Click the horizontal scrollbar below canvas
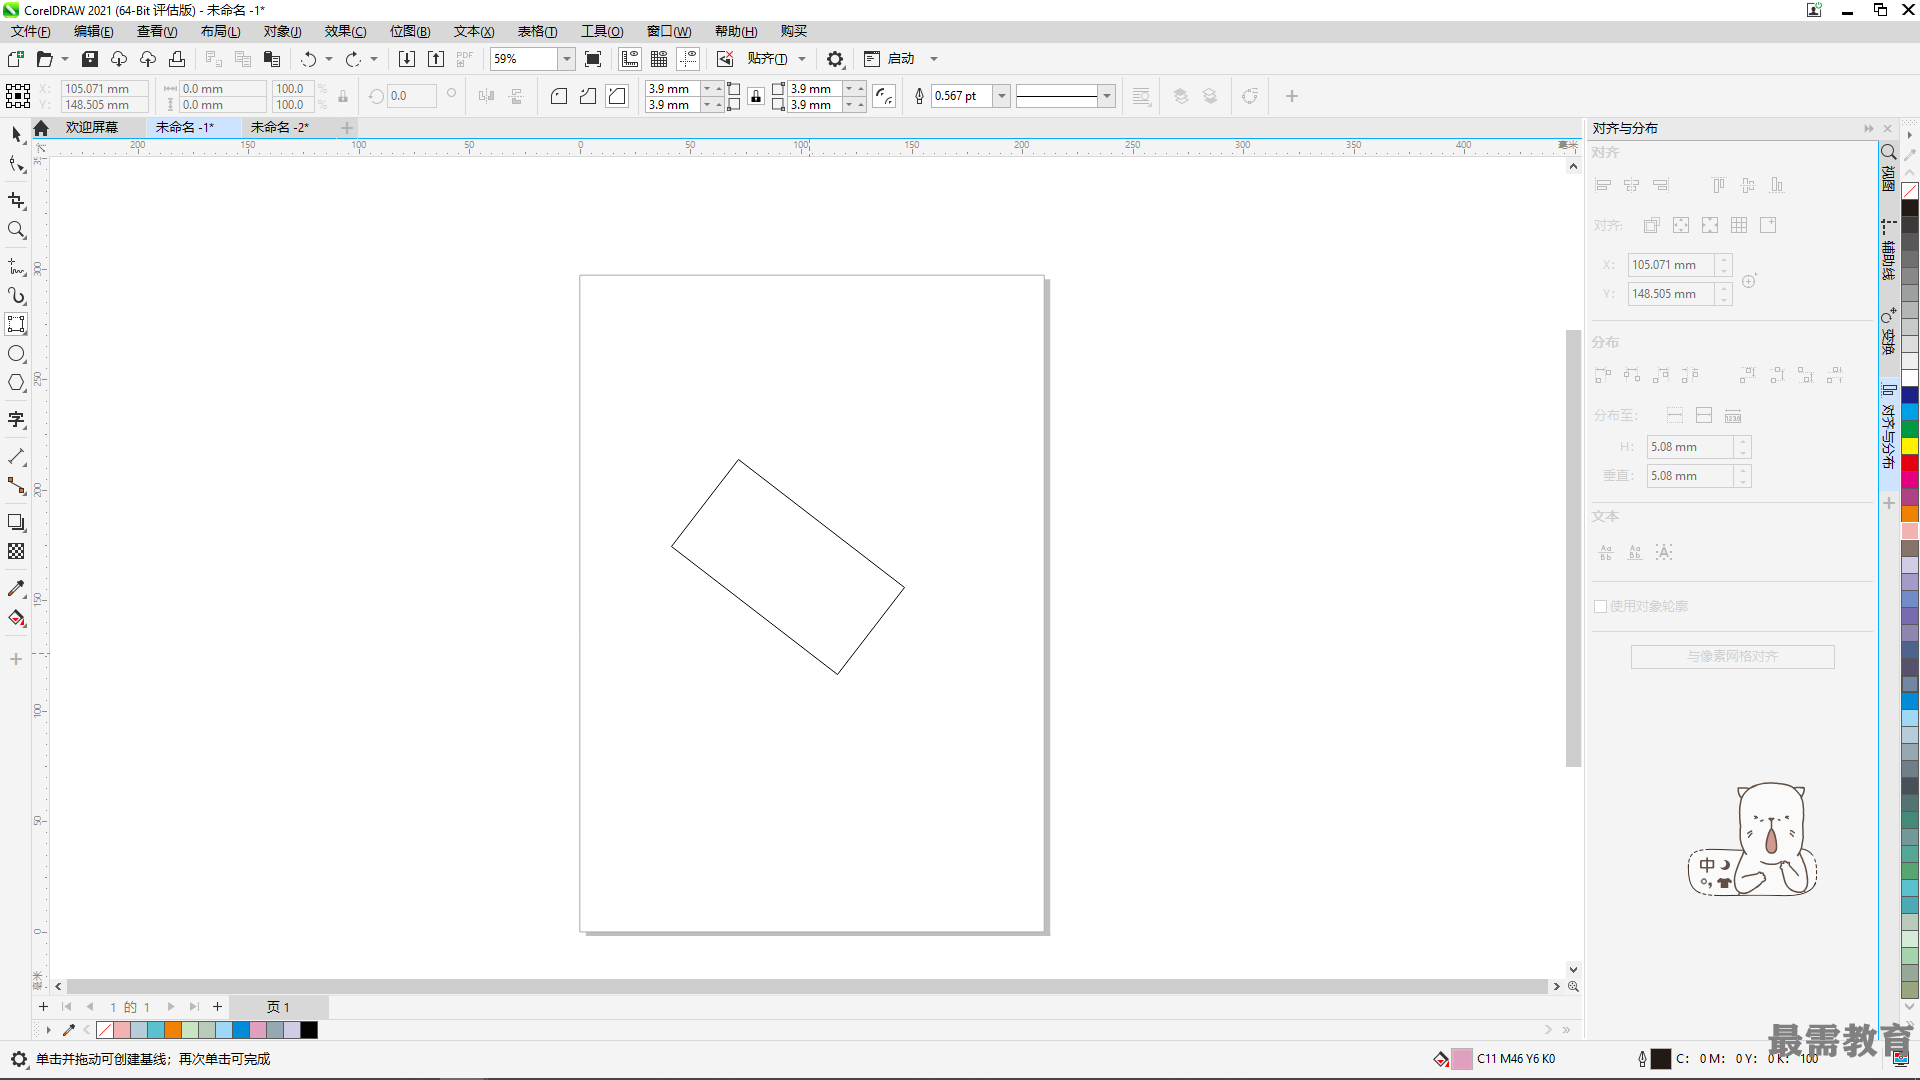Image resolution: width=1920 pixels, height=1080 pixels. pyautogui.click(x=806, y=987)
